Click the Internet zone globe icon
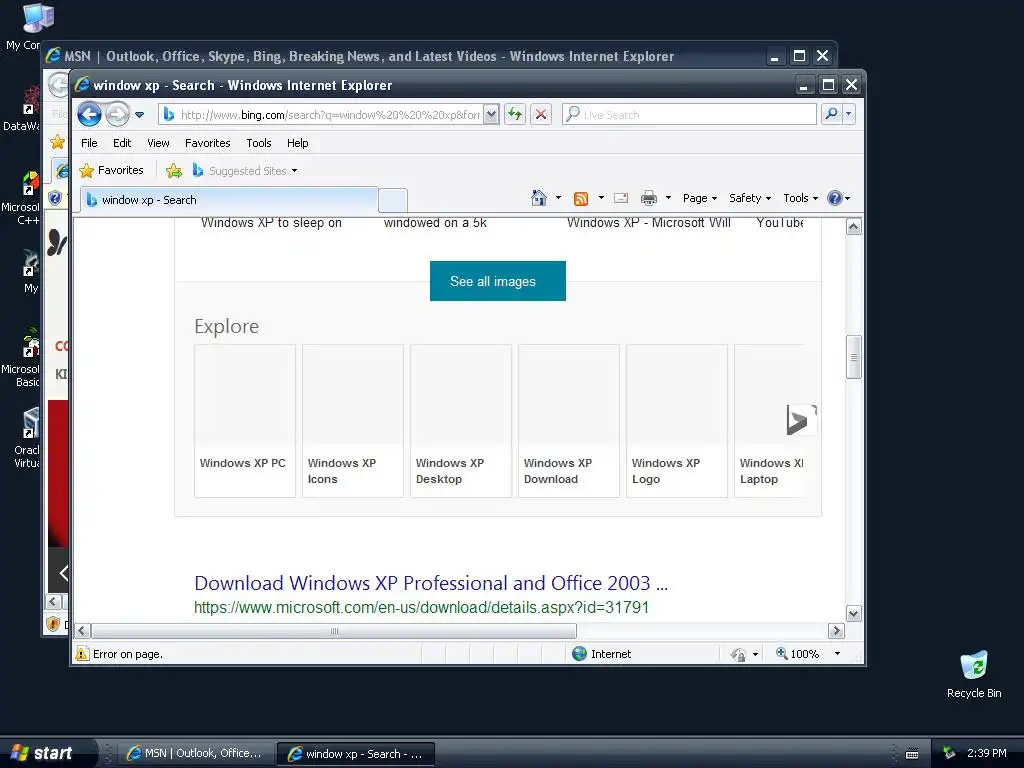 579,654
